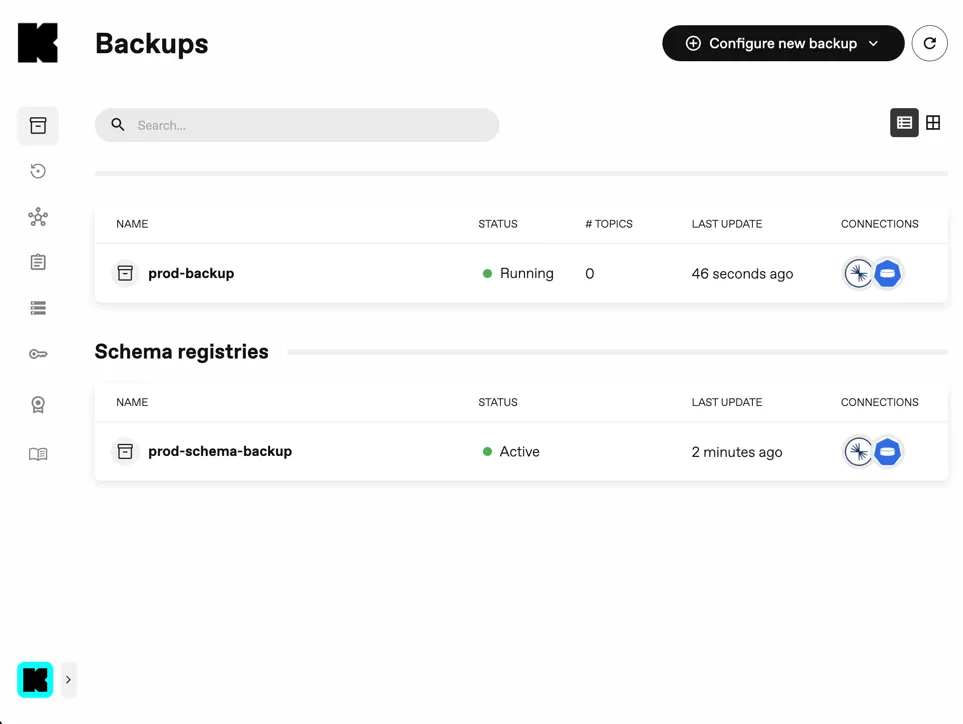Screen dimensions: 963x724
Task: Open the key credentials sidebar icon
Action: [38, 354]
